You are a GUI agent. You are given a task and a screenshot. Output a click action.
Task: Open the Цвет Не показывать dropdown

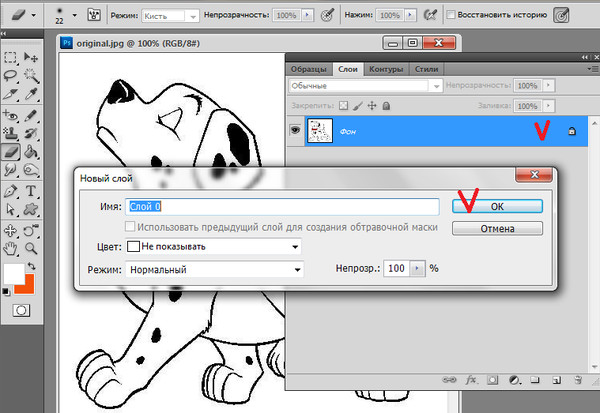[213, 246]
